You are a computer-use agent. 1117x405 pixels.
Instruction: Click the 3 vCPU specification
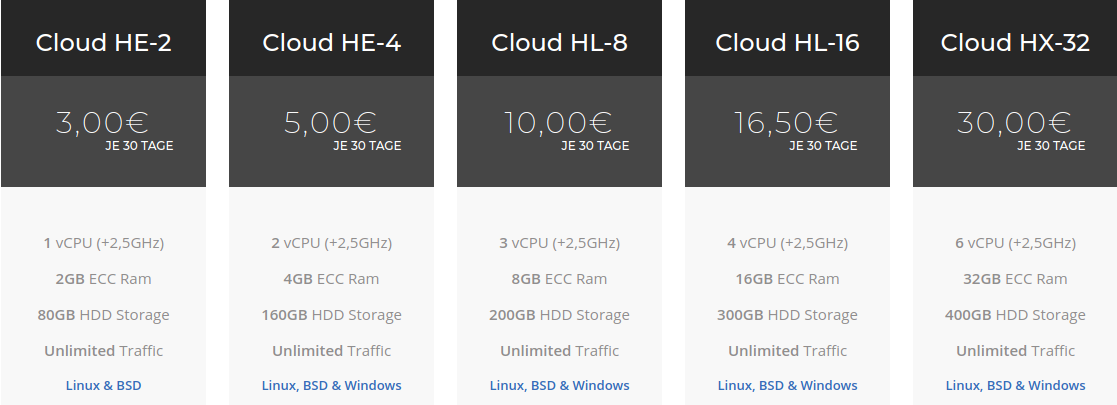click(559, 243)
